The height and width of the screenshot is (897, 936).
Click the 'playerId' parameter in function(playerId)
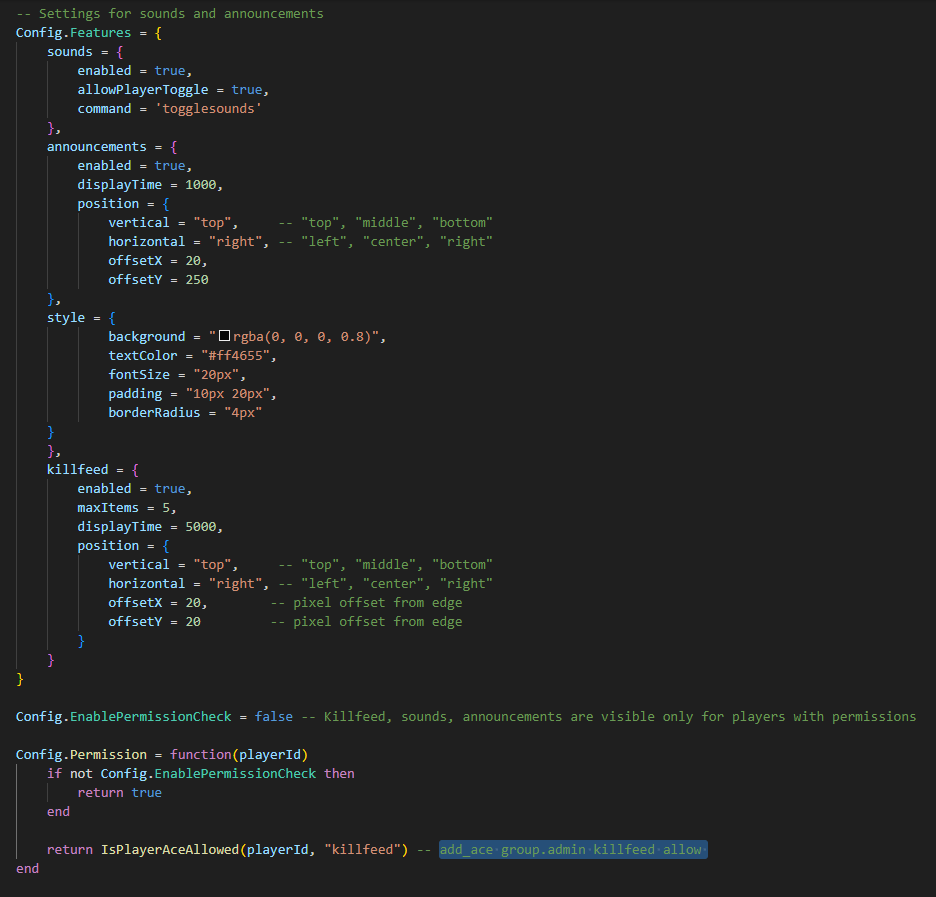tap(270, 754)
